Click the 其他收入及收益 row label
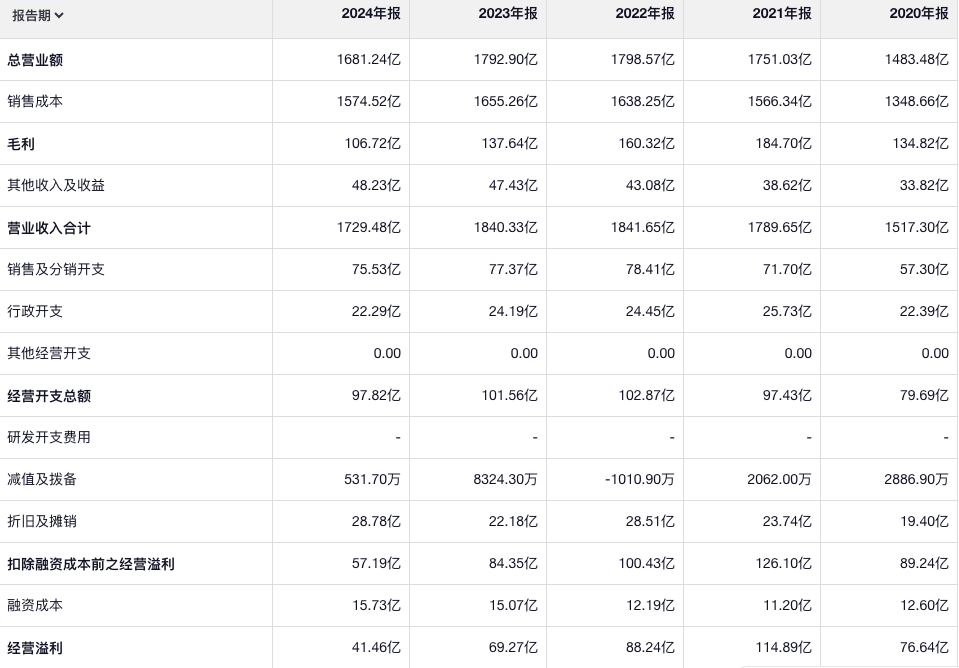 56,186
